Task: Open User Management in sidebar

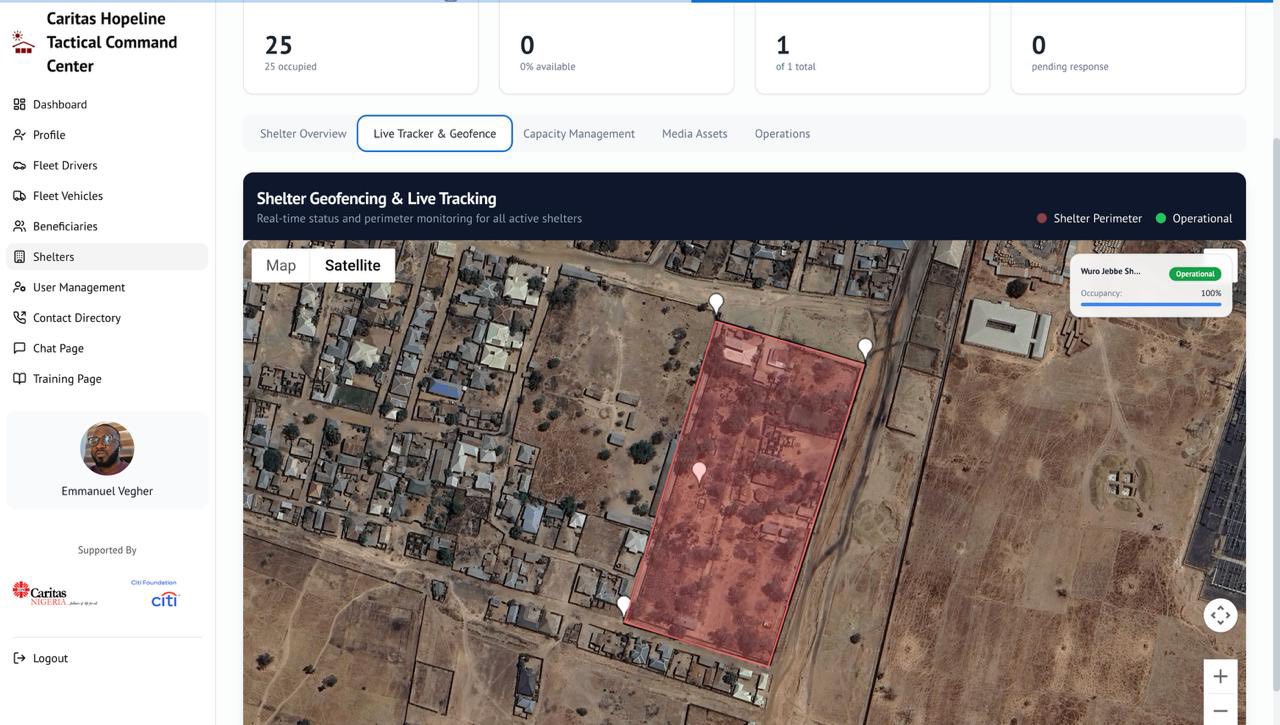Action: click(78, 287)
